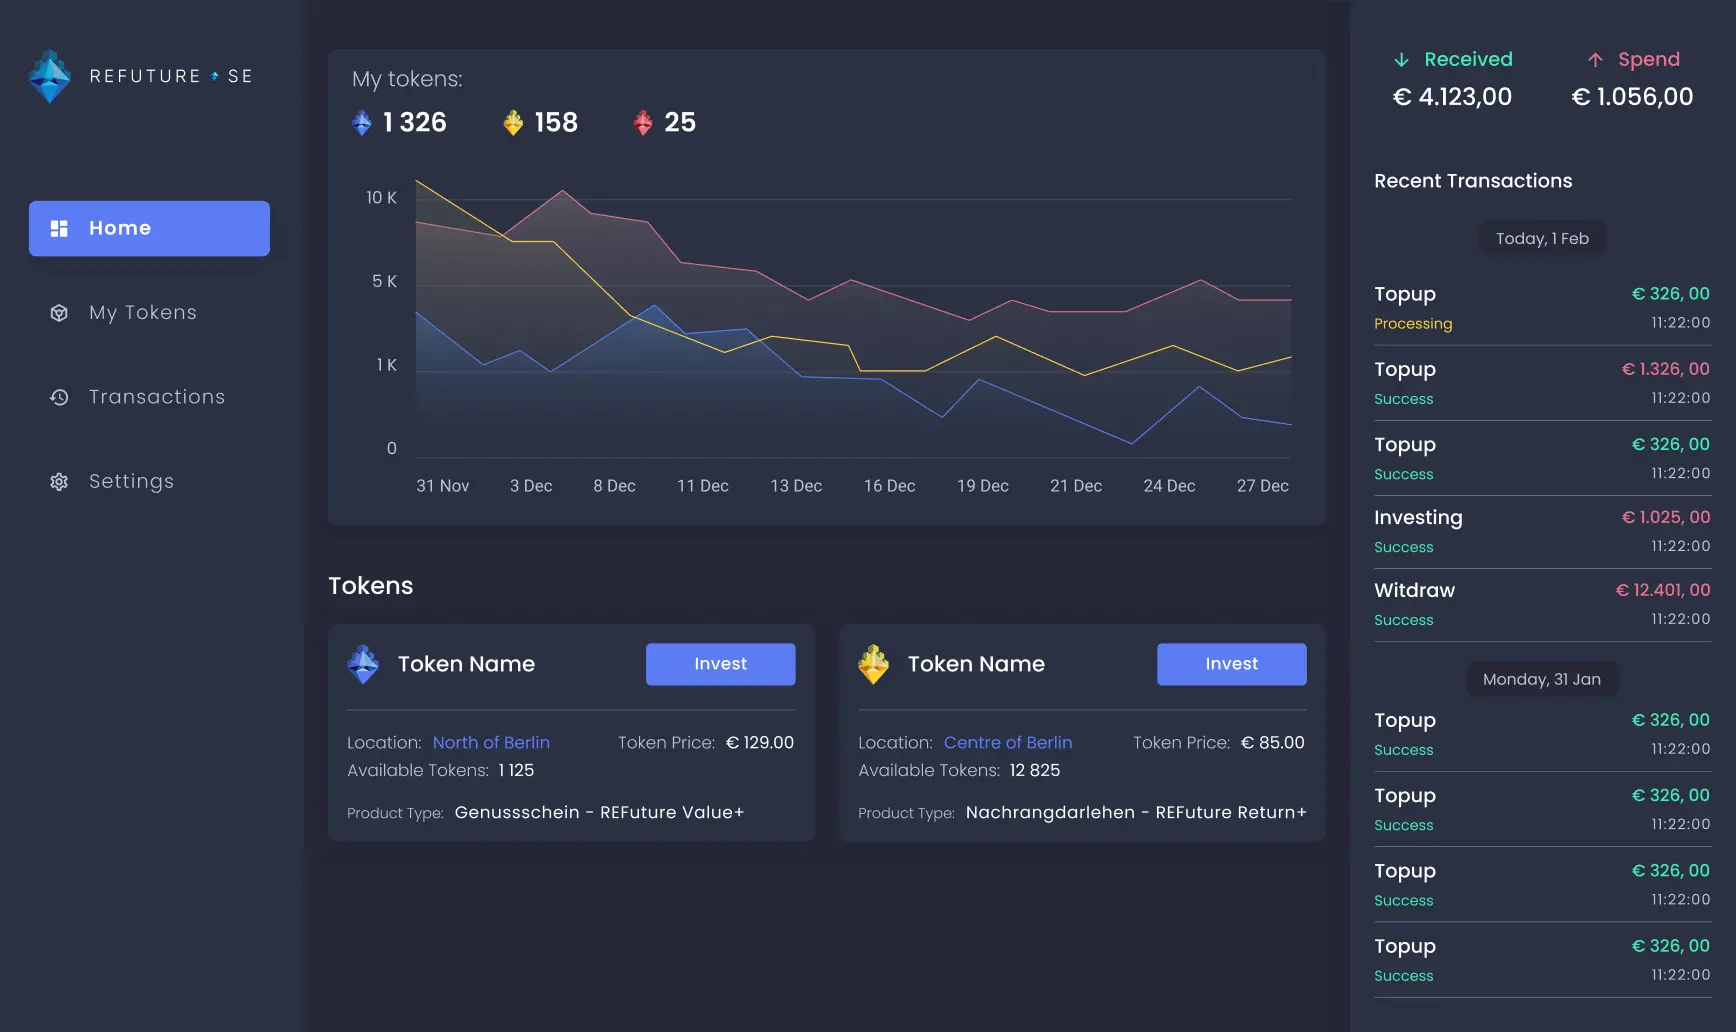The width and height of the screenshot is (1736, 1032).
Task: Invest in the North of Berlin token
Action: [720, 664]
